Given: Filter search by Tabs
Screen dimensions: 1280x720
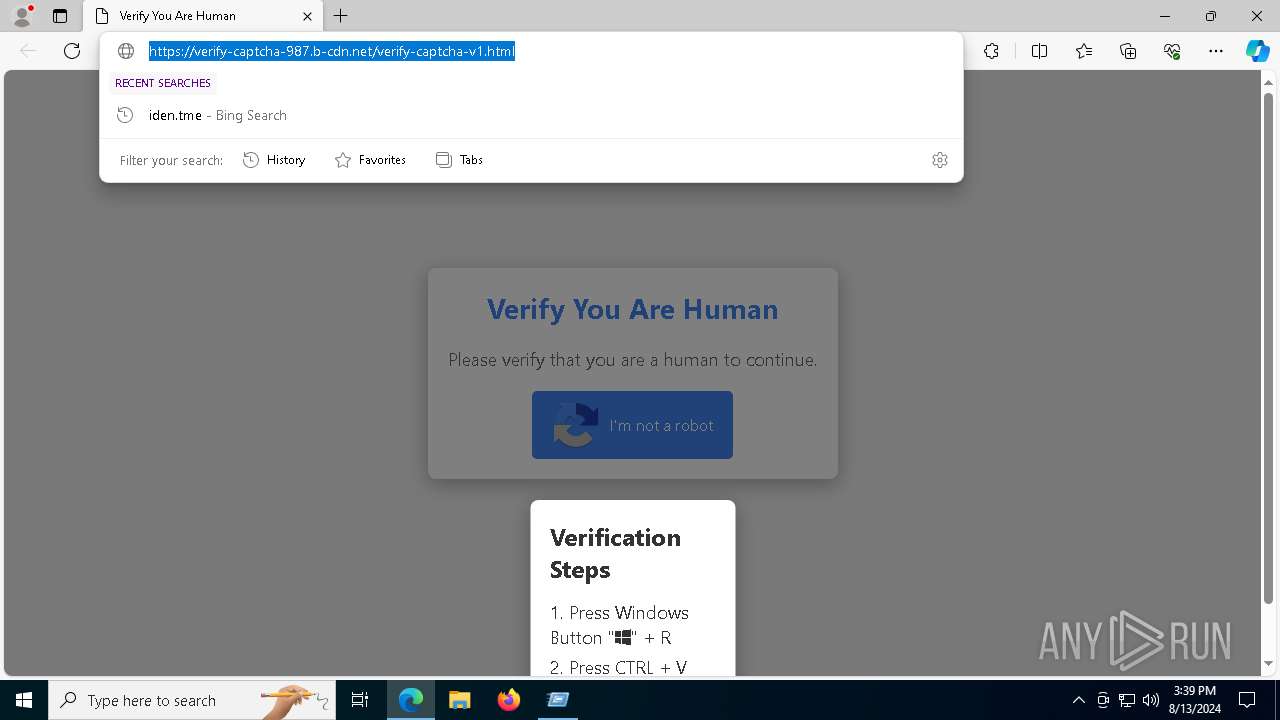Looking at the screenshot, I should tap(459, 160).
